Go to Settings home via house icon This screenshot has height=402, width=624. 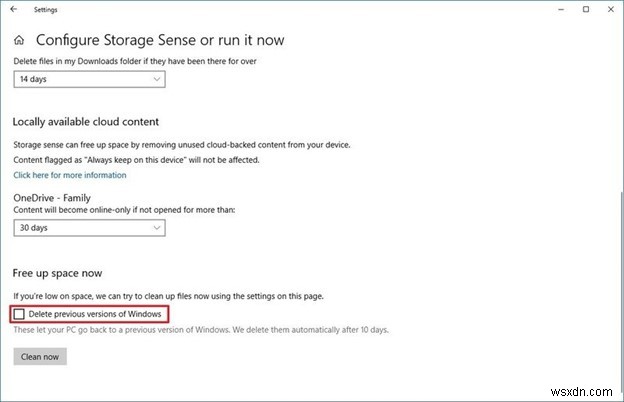click(19, 41)
